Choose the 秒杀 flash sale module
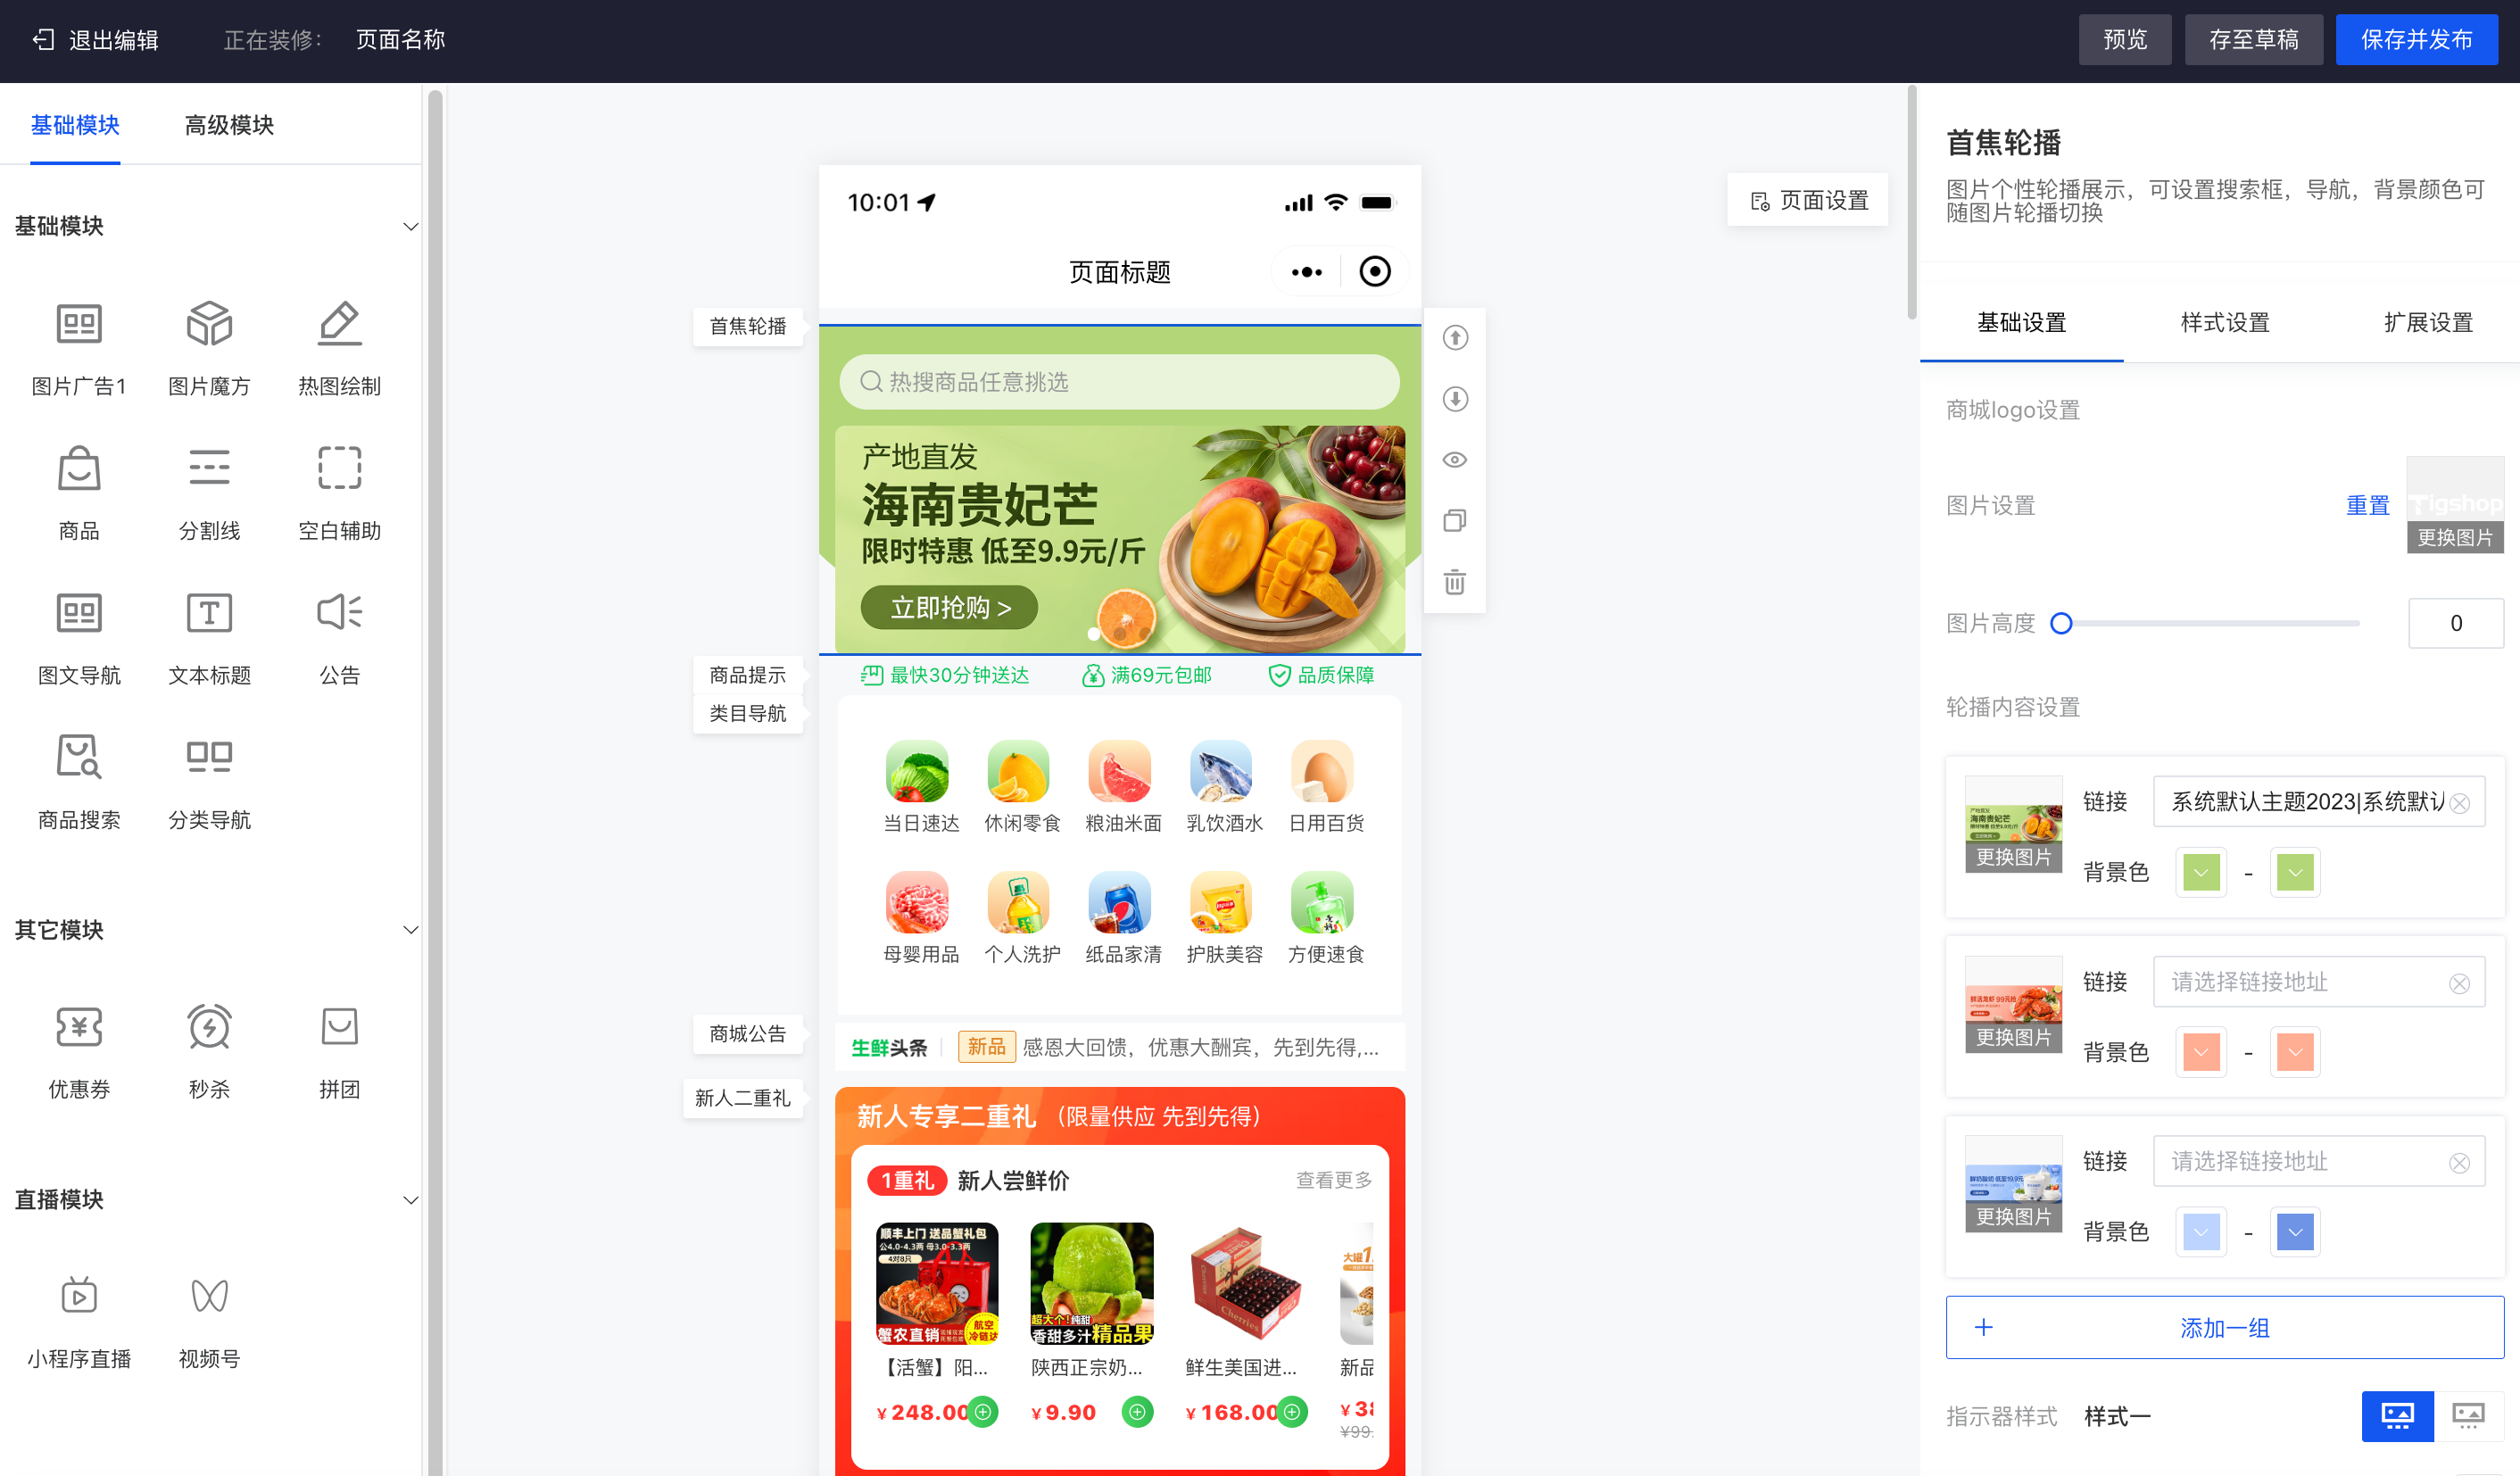The image size is (2520, 1476). coord(209,1027)
